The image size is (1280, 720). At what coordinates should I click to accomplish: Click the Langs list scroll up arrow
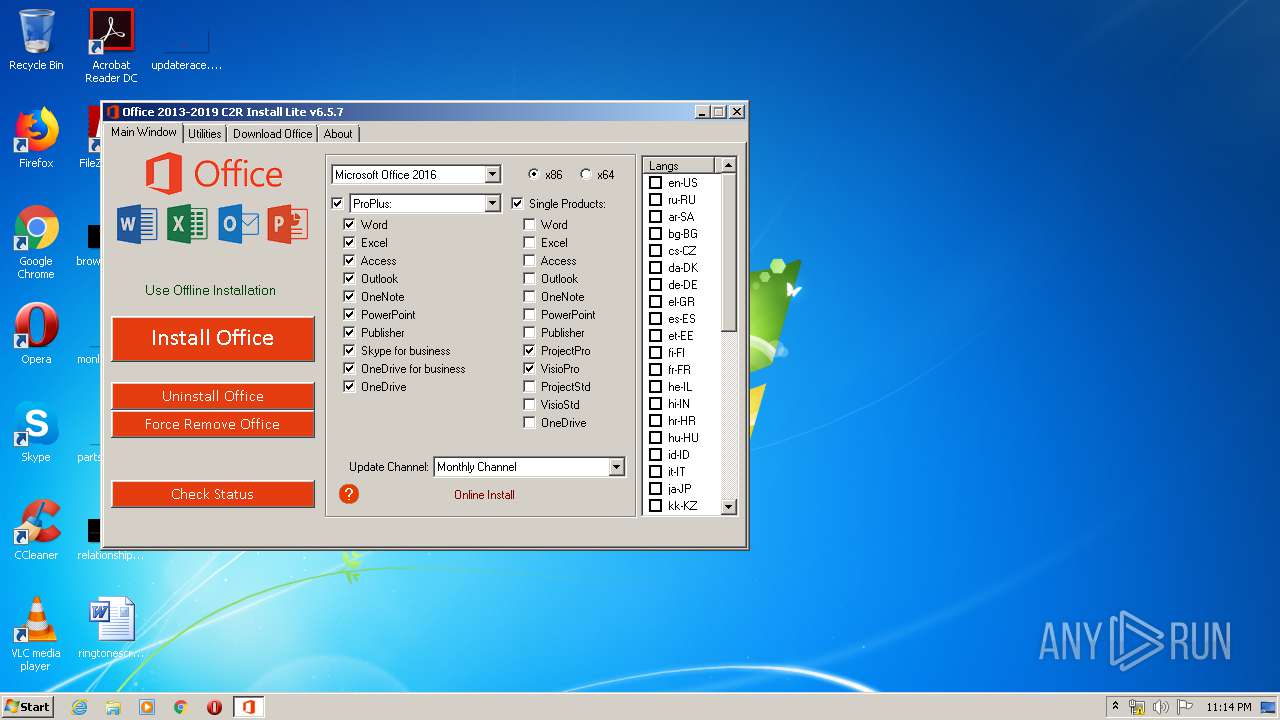point(728,165)
